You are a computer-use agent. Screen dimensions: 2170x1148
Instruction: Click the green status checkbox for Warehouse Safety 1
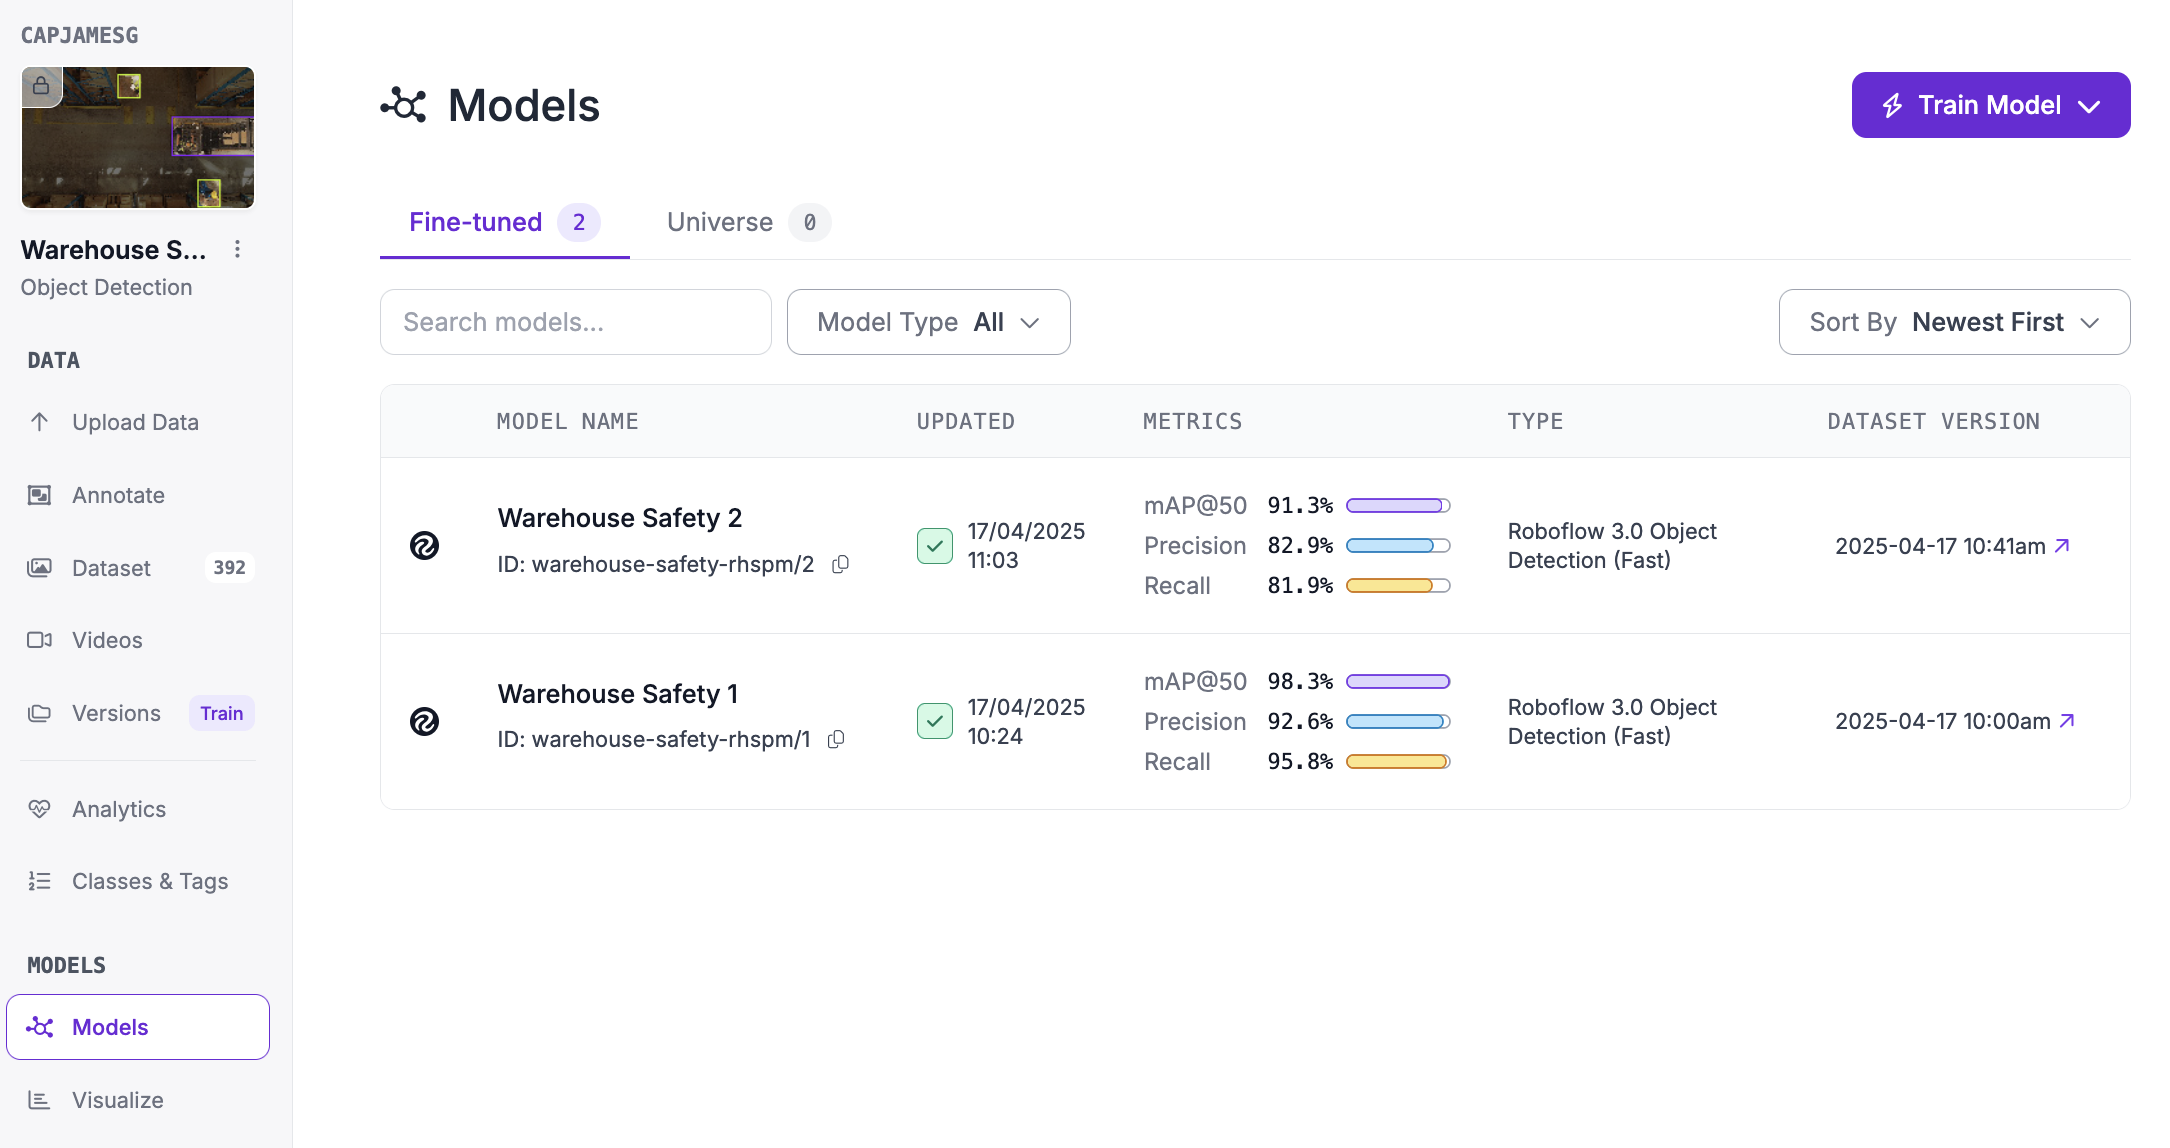tap(934, 721)
